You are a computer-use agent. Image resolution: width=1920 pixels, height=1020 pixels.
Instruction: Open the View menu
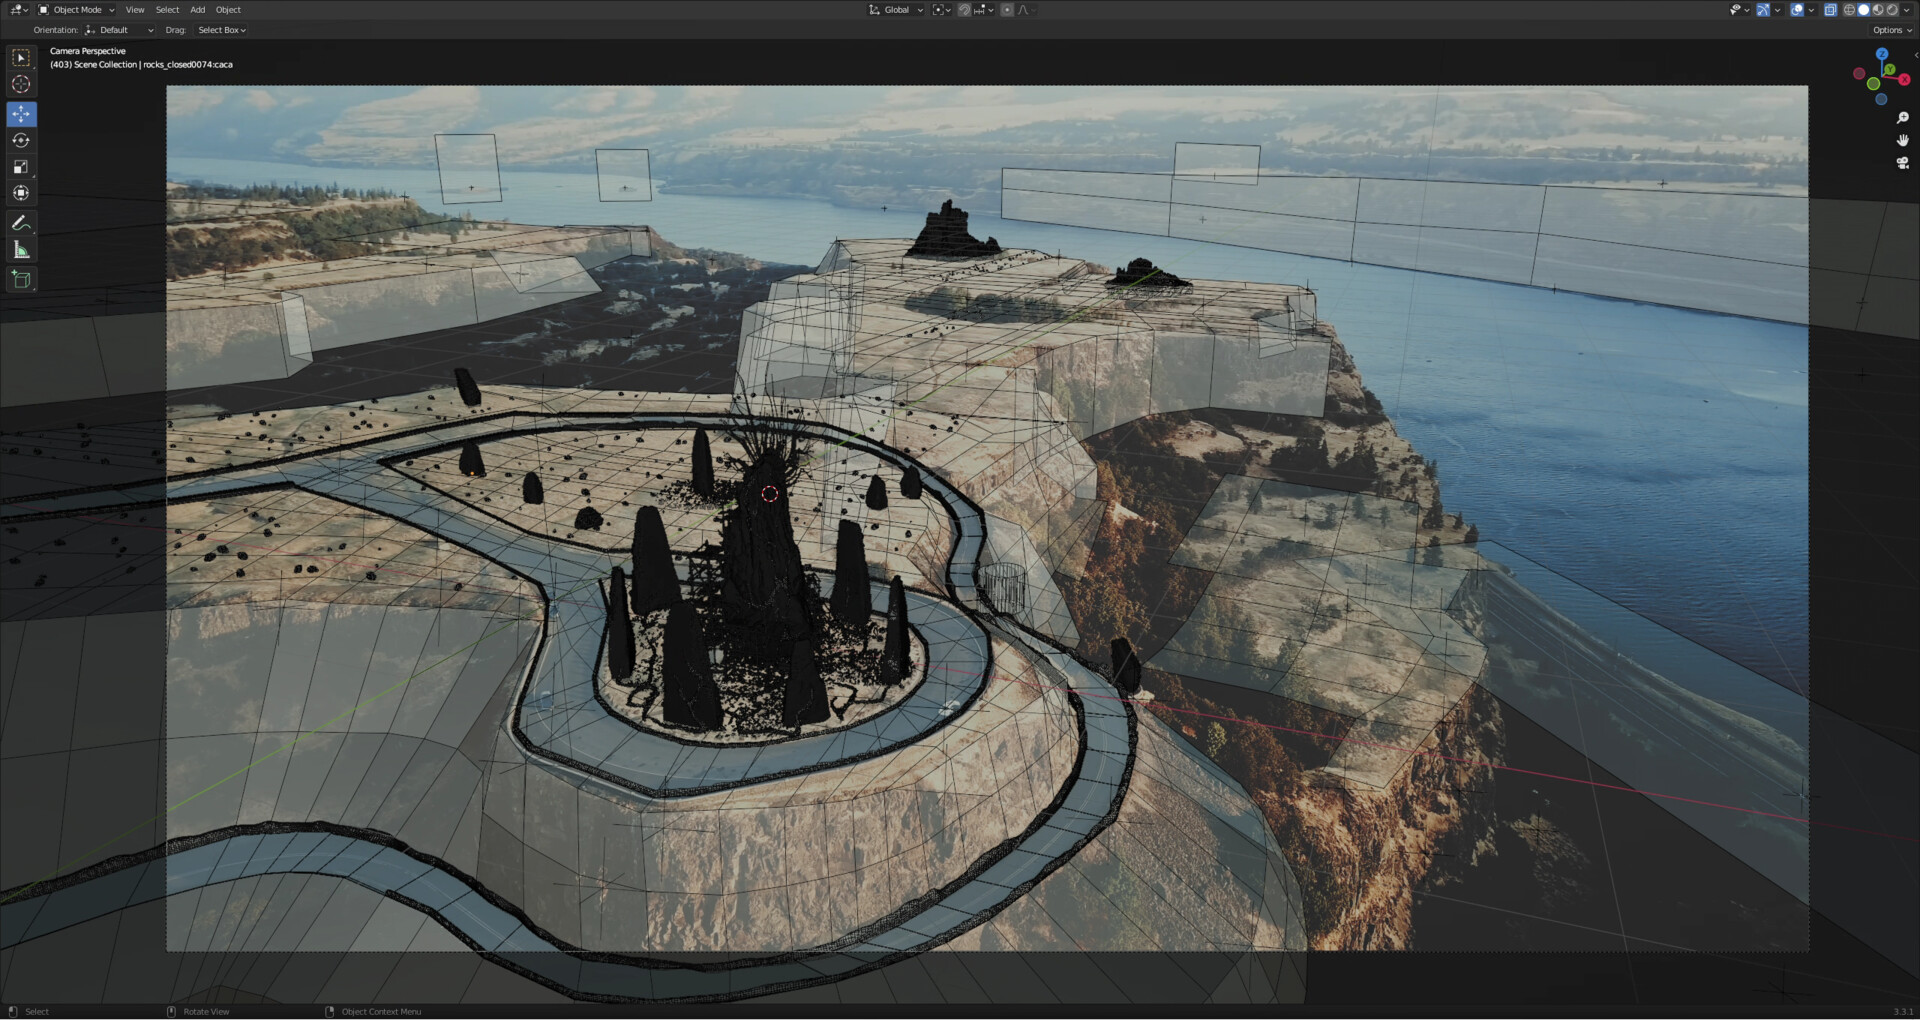click(135, 9)
